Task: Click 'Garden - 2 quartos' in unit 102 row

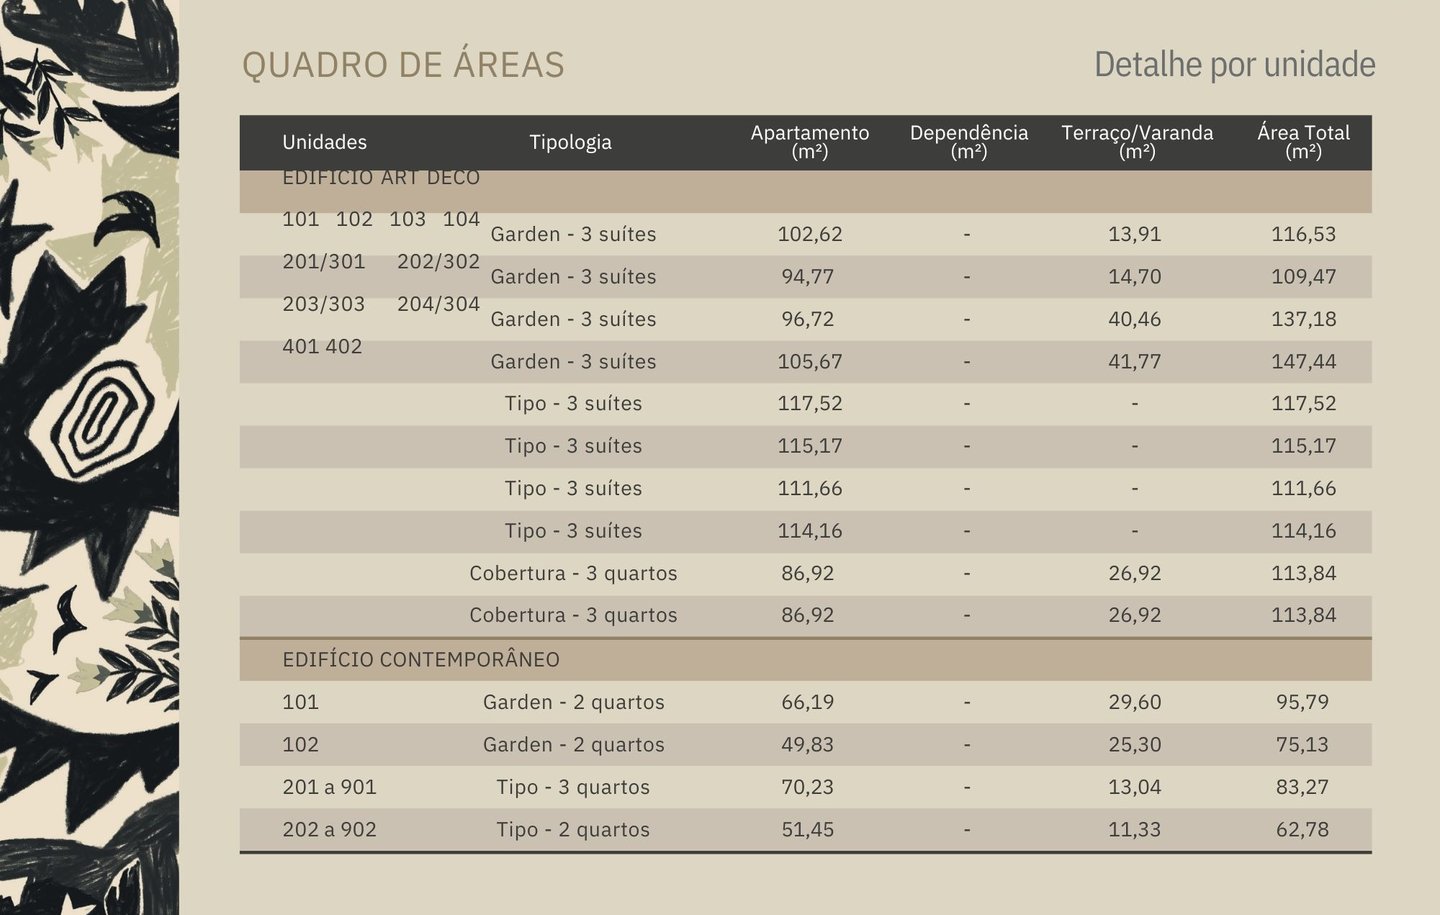Action: [x=573, y=745]
